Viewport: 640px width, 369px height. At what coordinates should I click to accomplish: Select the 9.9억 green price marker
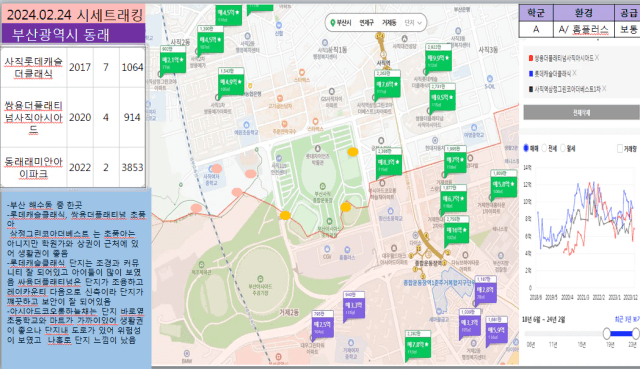[x=438, y=58]
